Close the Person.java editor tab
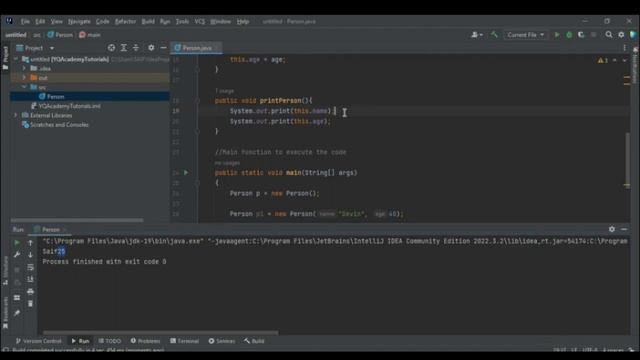The image size is (640, 360). [217, 48]
